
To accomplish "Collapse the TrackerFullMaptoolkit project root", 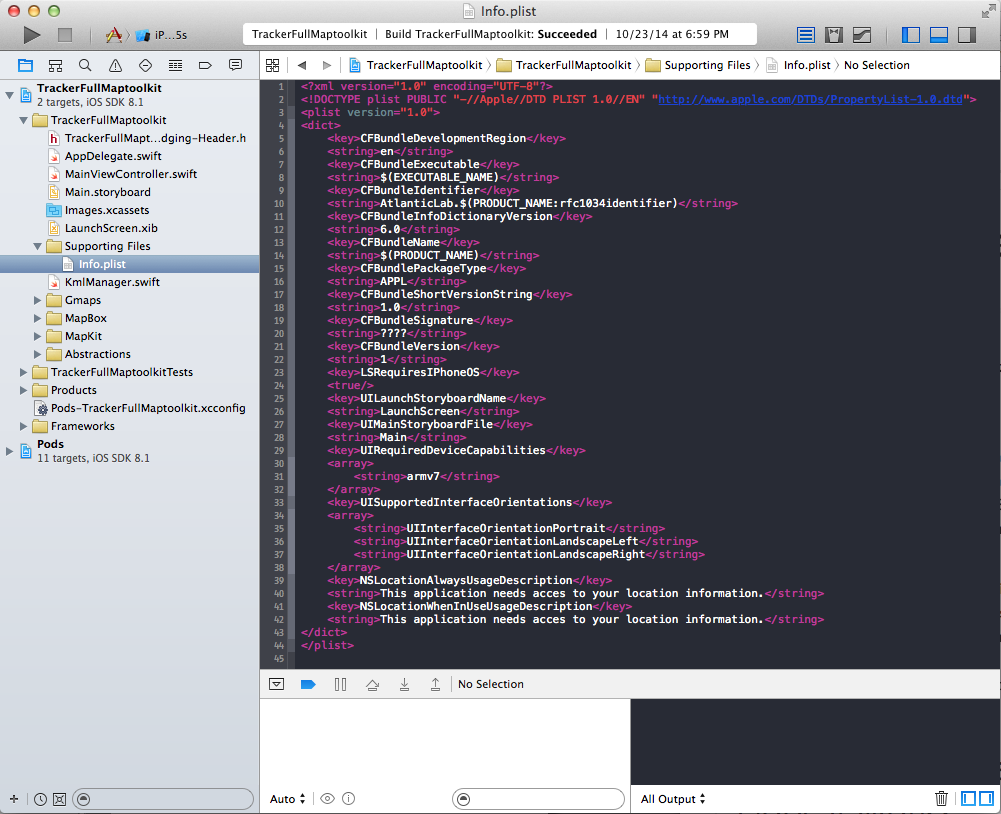I will (10, 95).
